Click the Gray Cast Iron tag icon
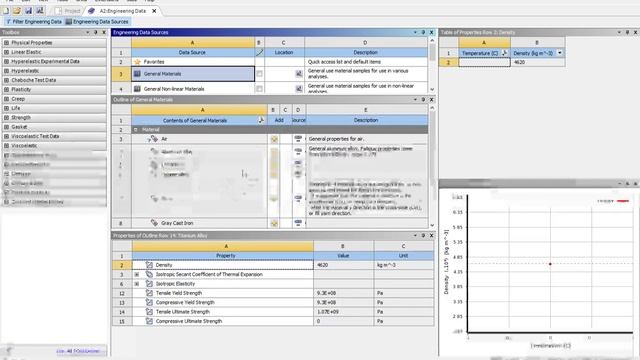Viewport: 640px width, 360px height. [x=154, y=223]
